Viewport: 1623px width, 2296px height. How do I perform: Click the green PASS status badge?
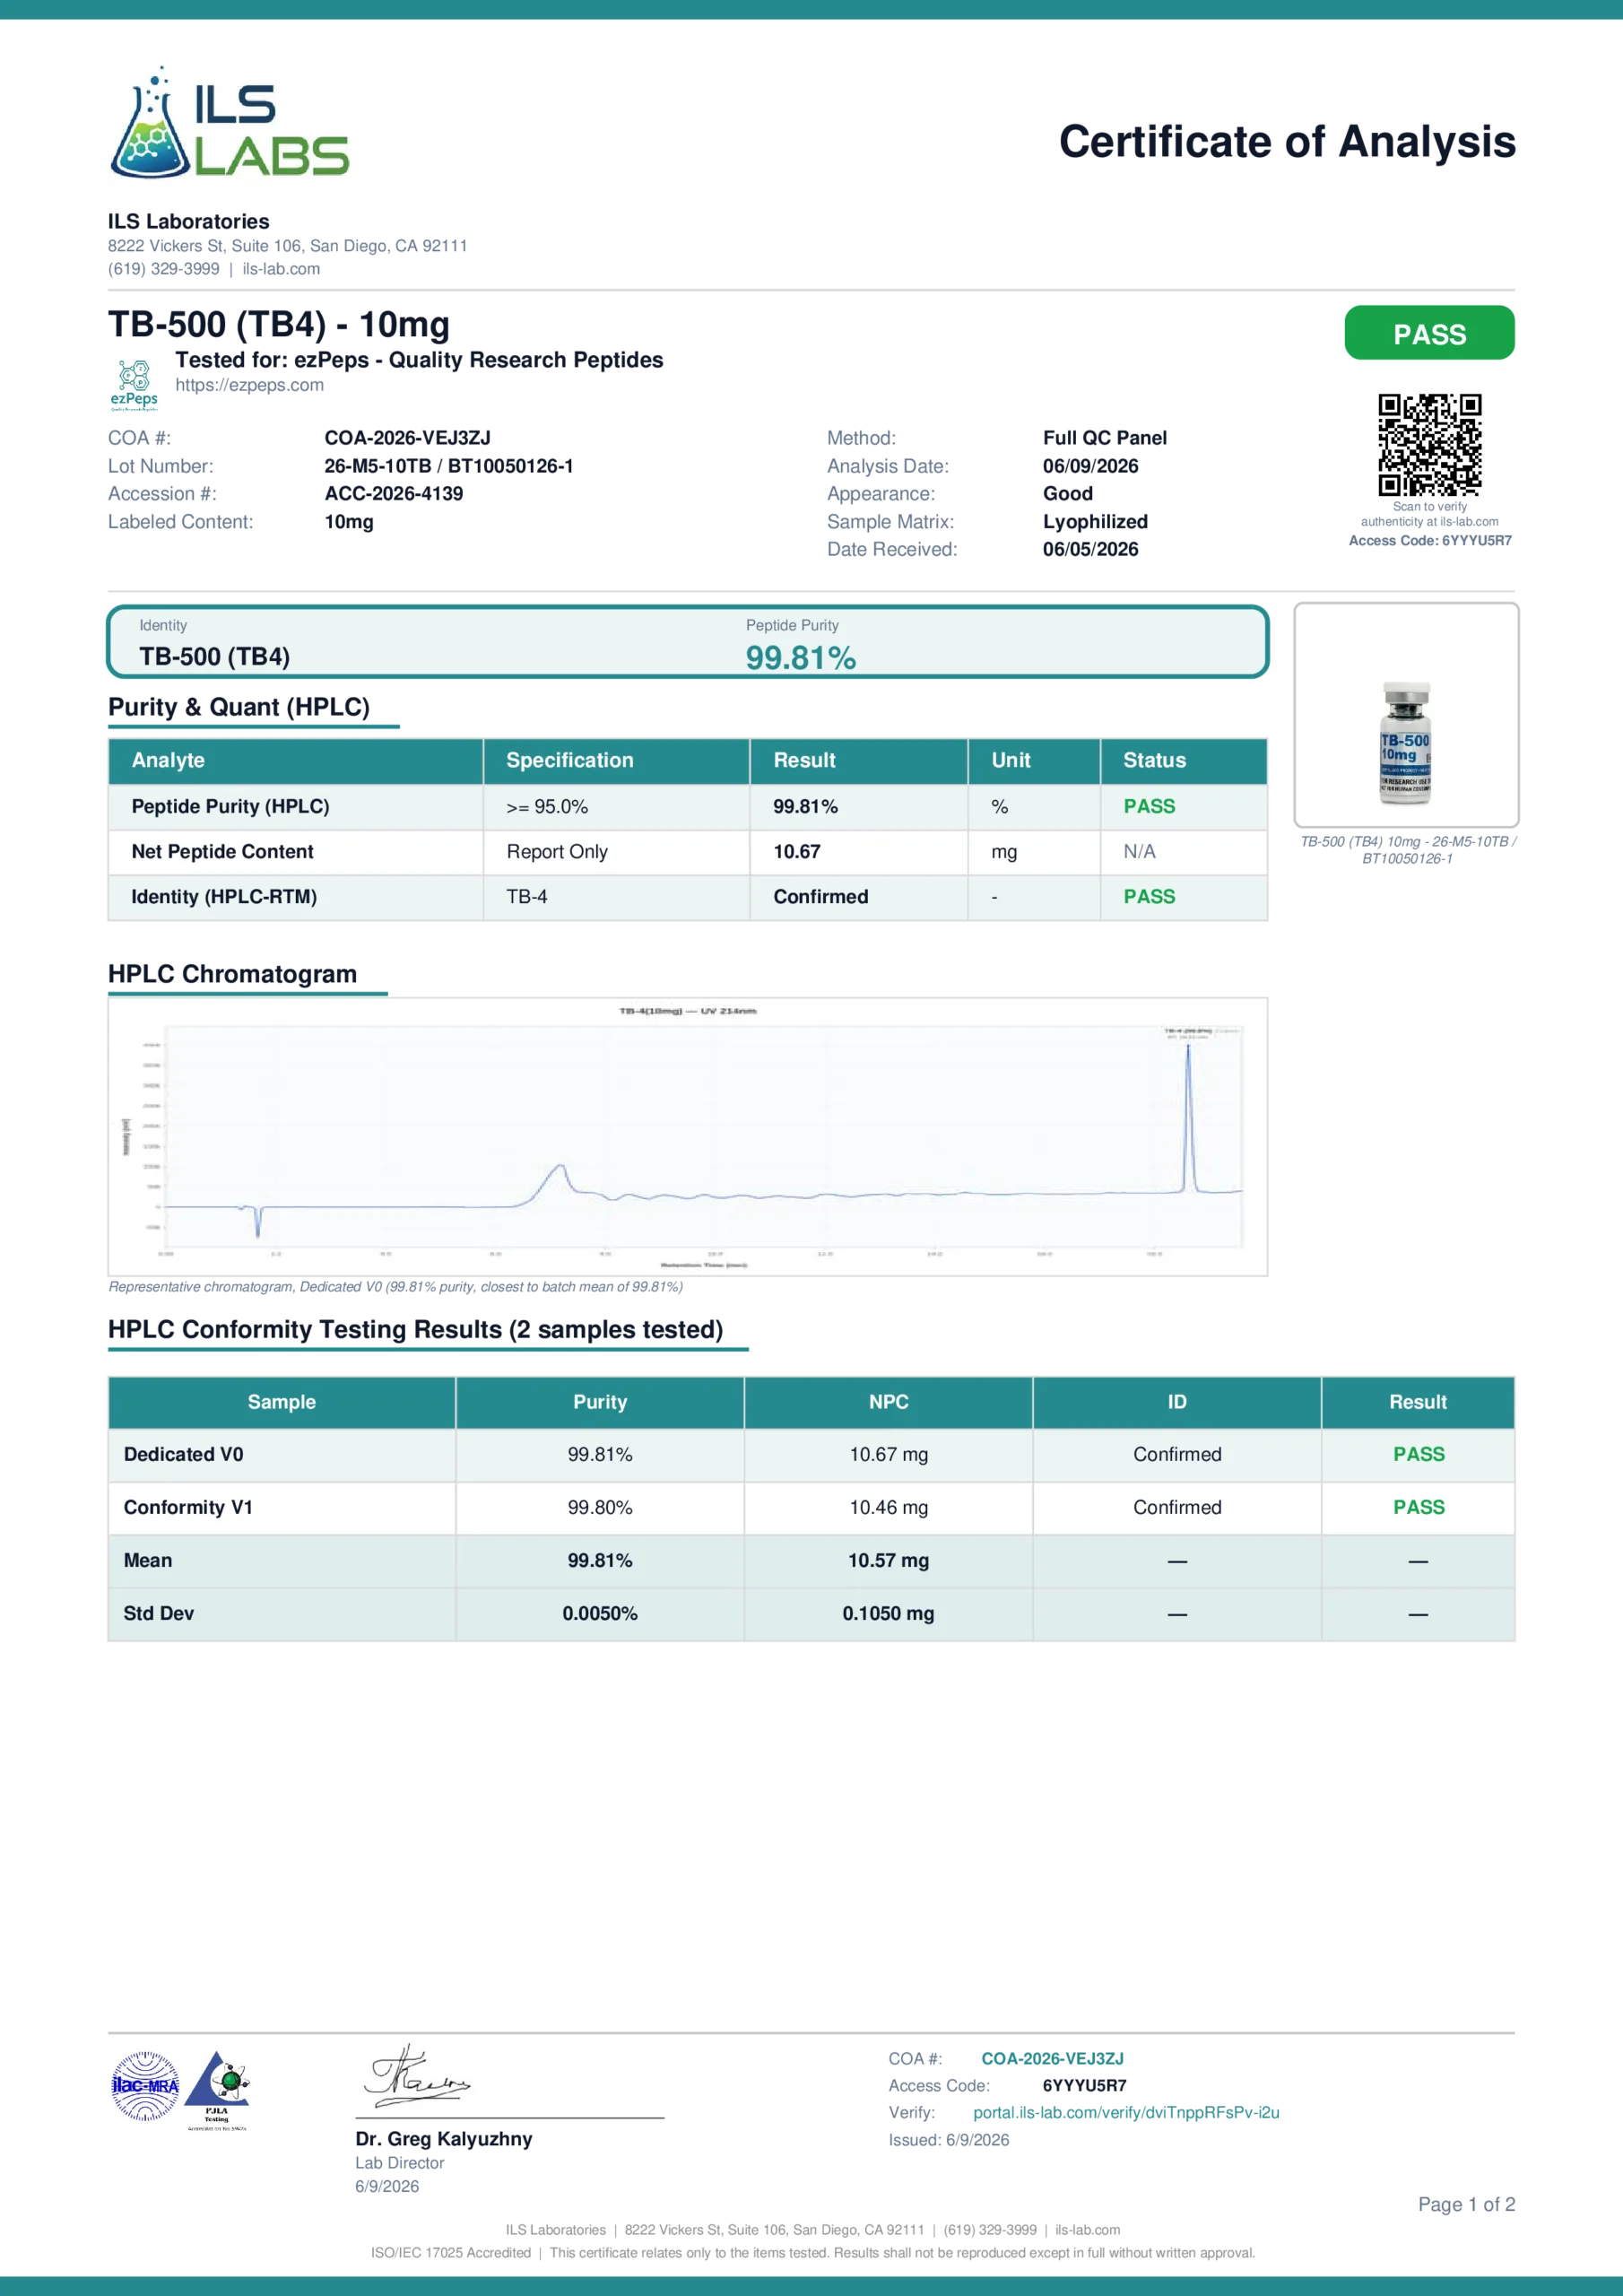pos(1429,333)
